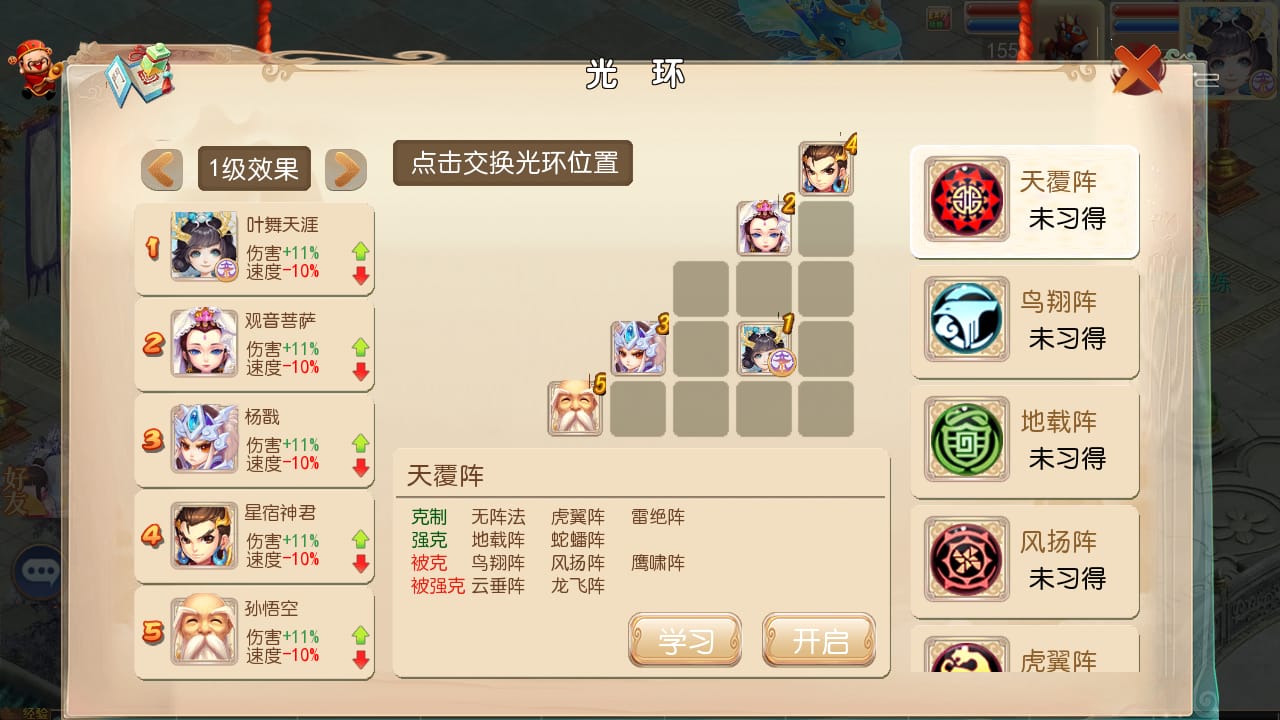Screen dimensions: 1280x720
Task: Click the 学习 button
Action: (685, 640)
